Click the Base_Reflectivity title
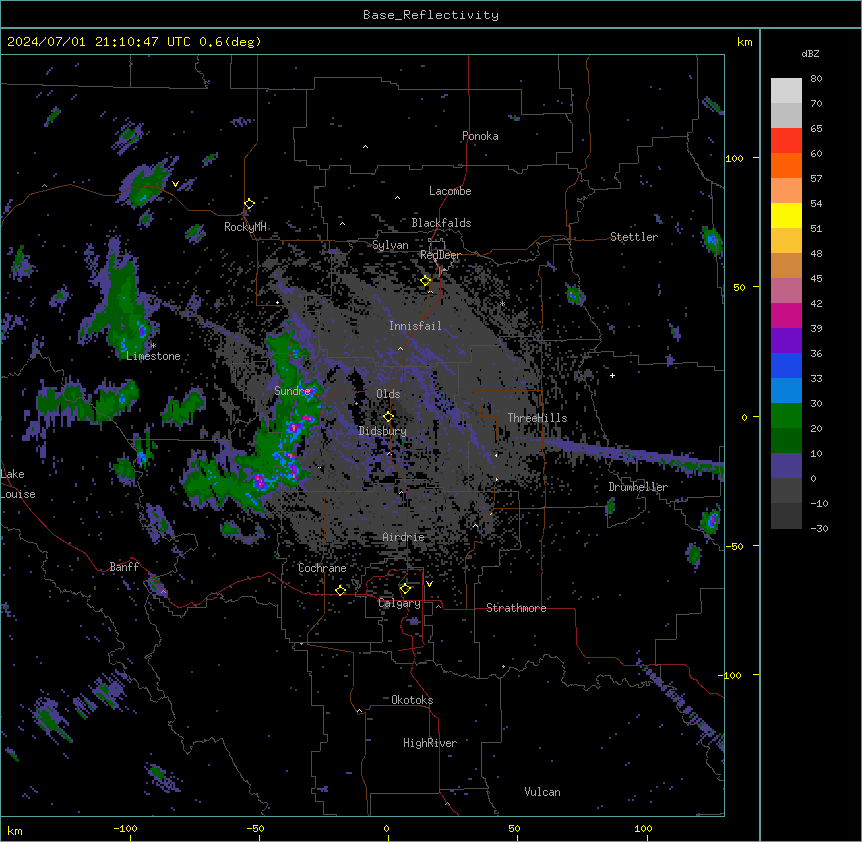Screen dimensions: 862x842 (431, 15)
